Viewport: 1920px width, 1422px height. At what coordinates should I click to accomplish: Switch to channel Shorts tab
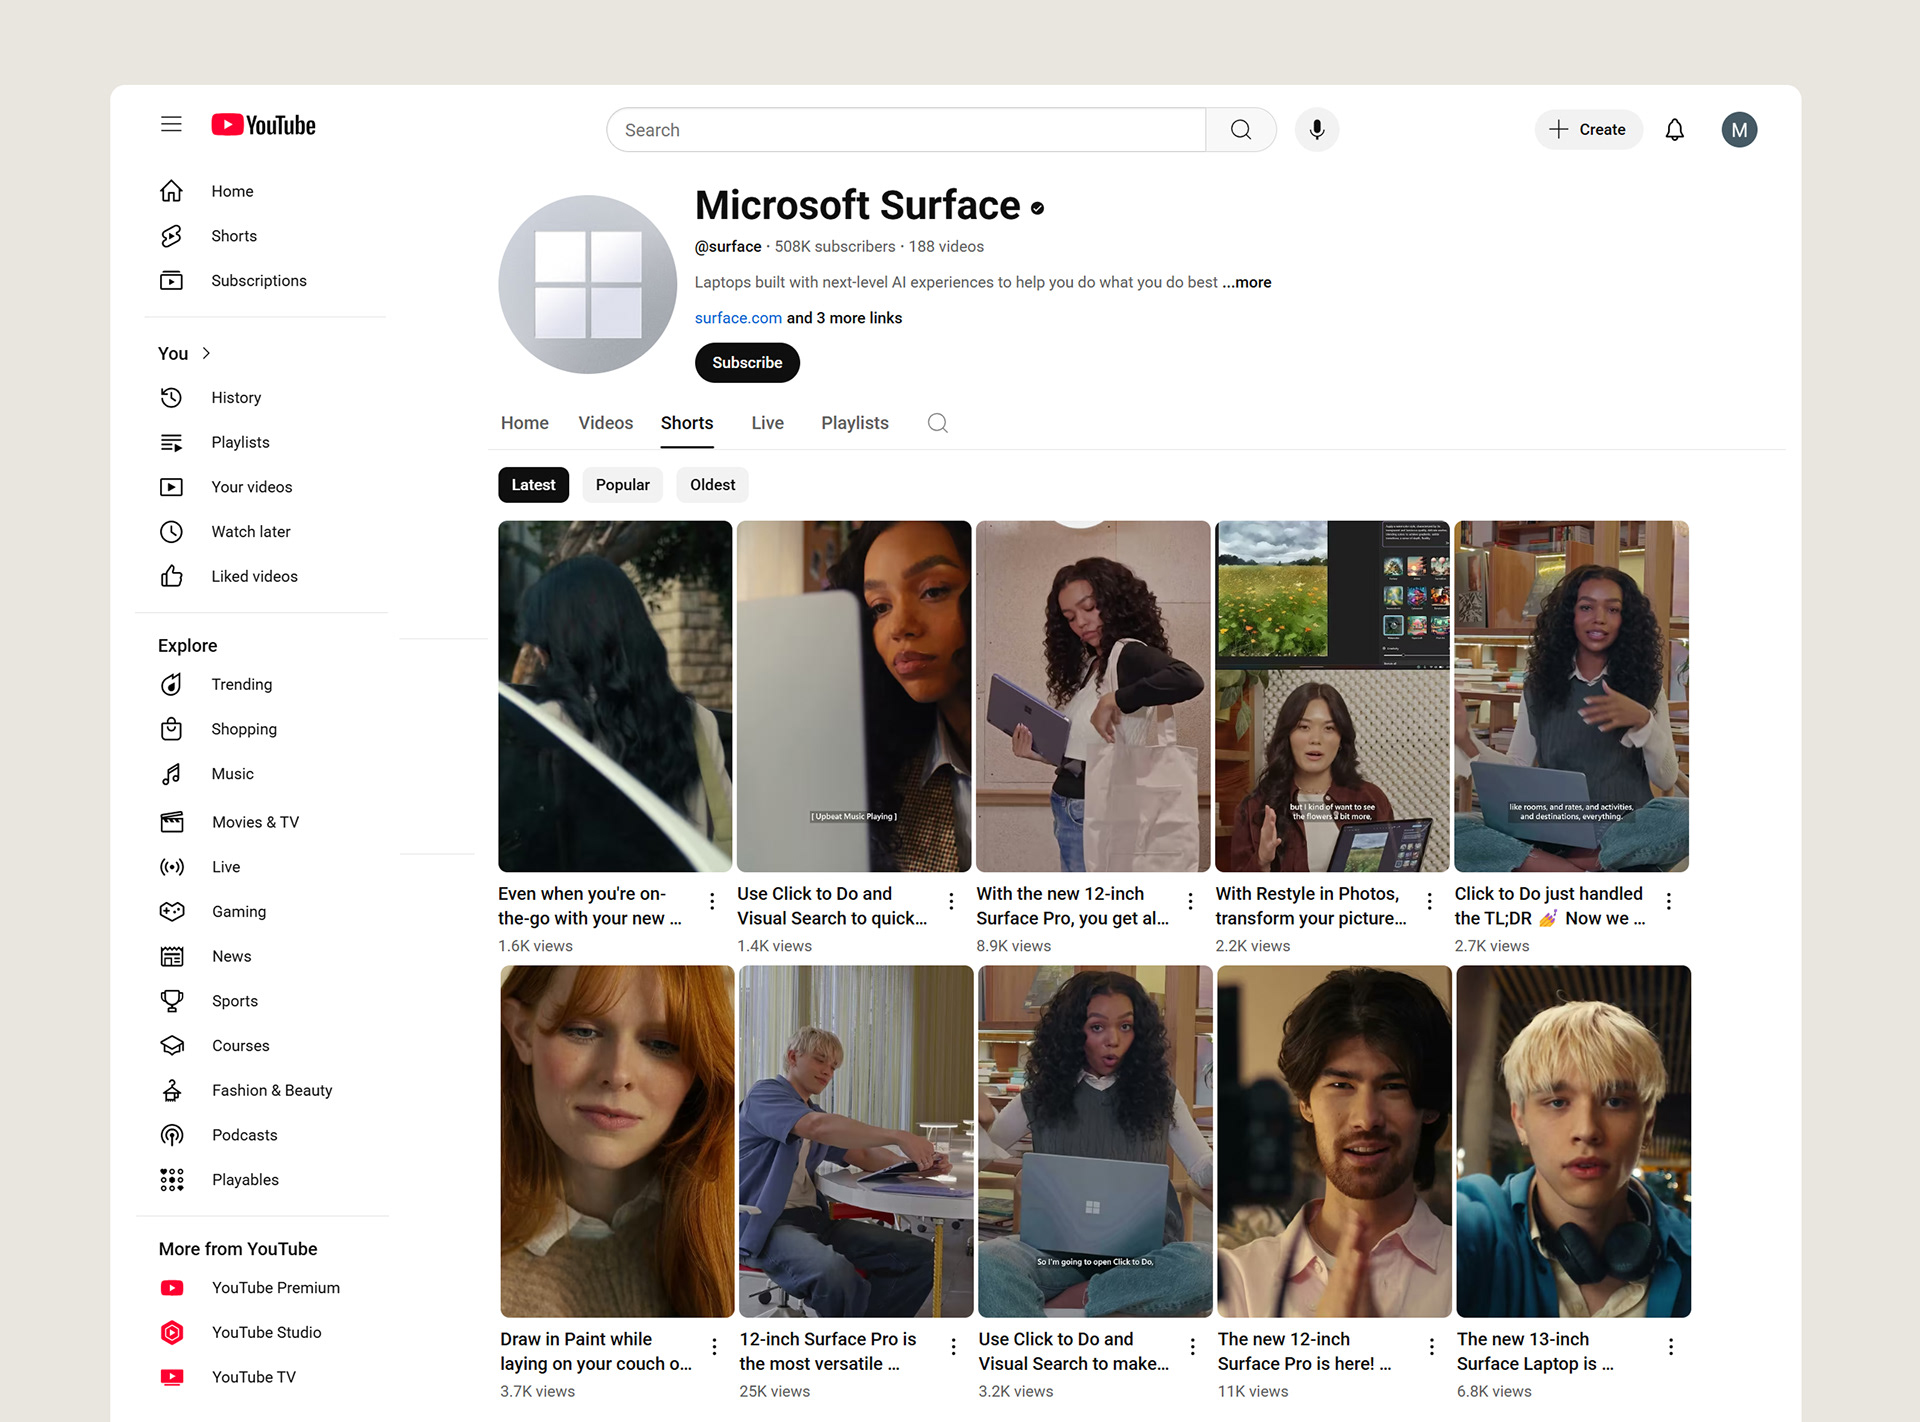tap(686, 423)
